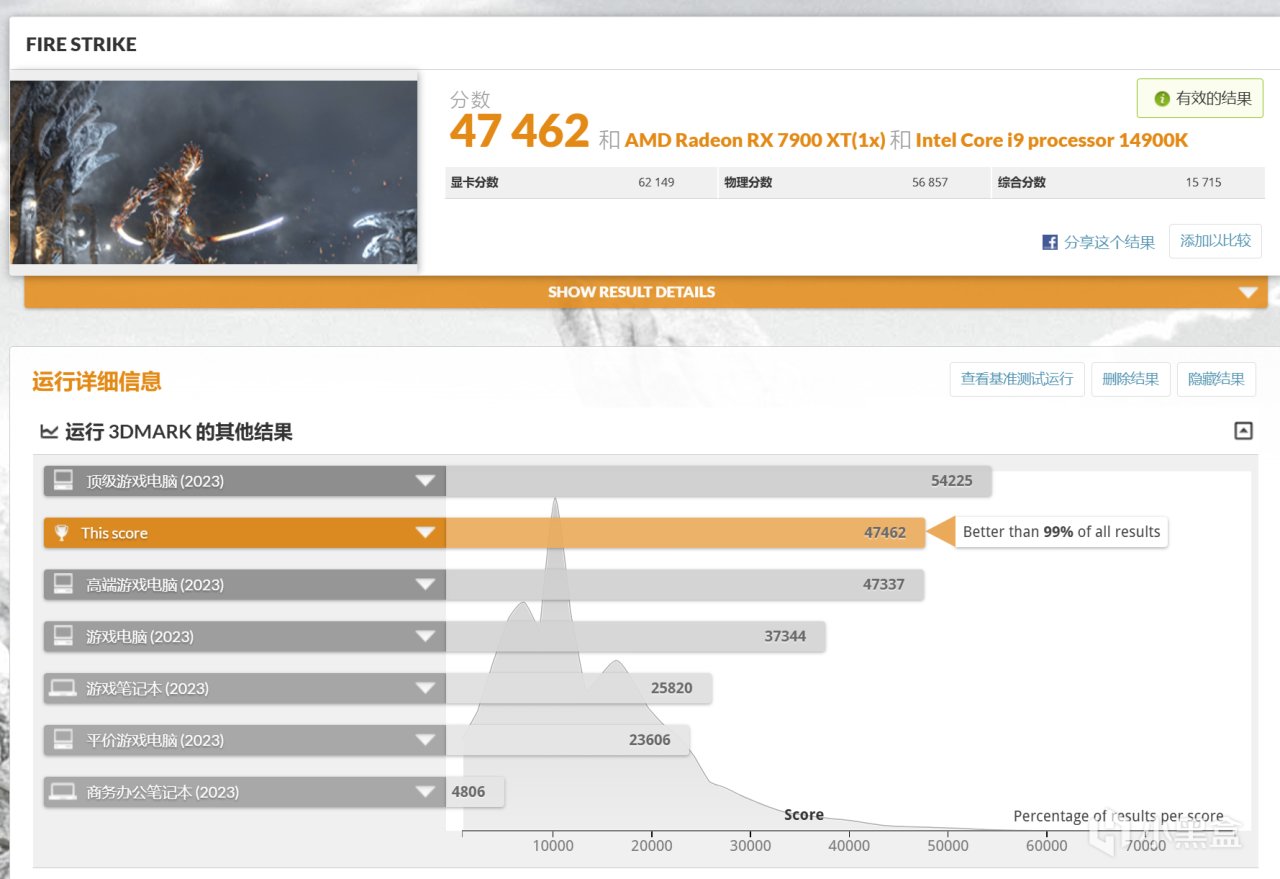Click the 游戏电脑 (2023) label

point(140,637)
